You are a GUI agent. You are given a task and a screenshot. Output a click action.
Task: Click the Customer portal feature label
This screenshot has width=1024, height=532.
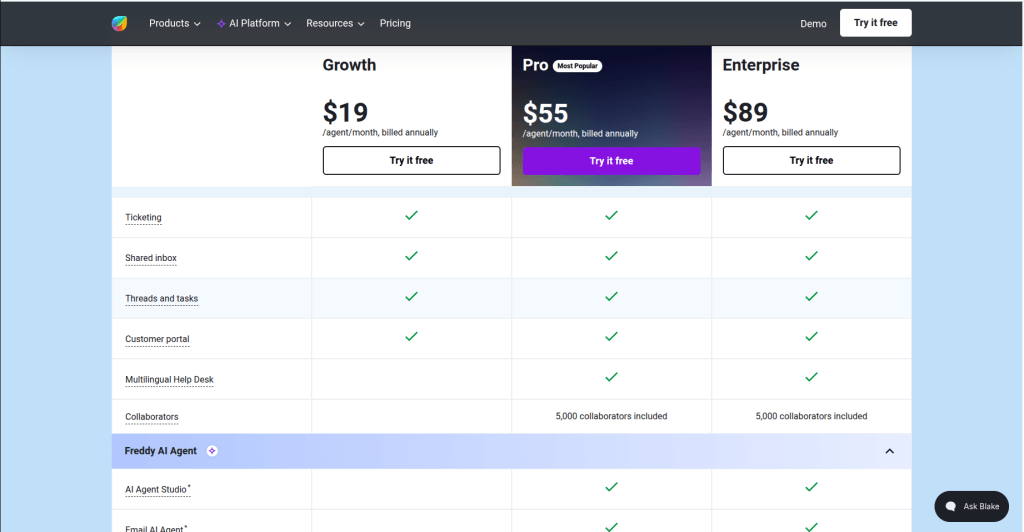click(x=157, y=339)
